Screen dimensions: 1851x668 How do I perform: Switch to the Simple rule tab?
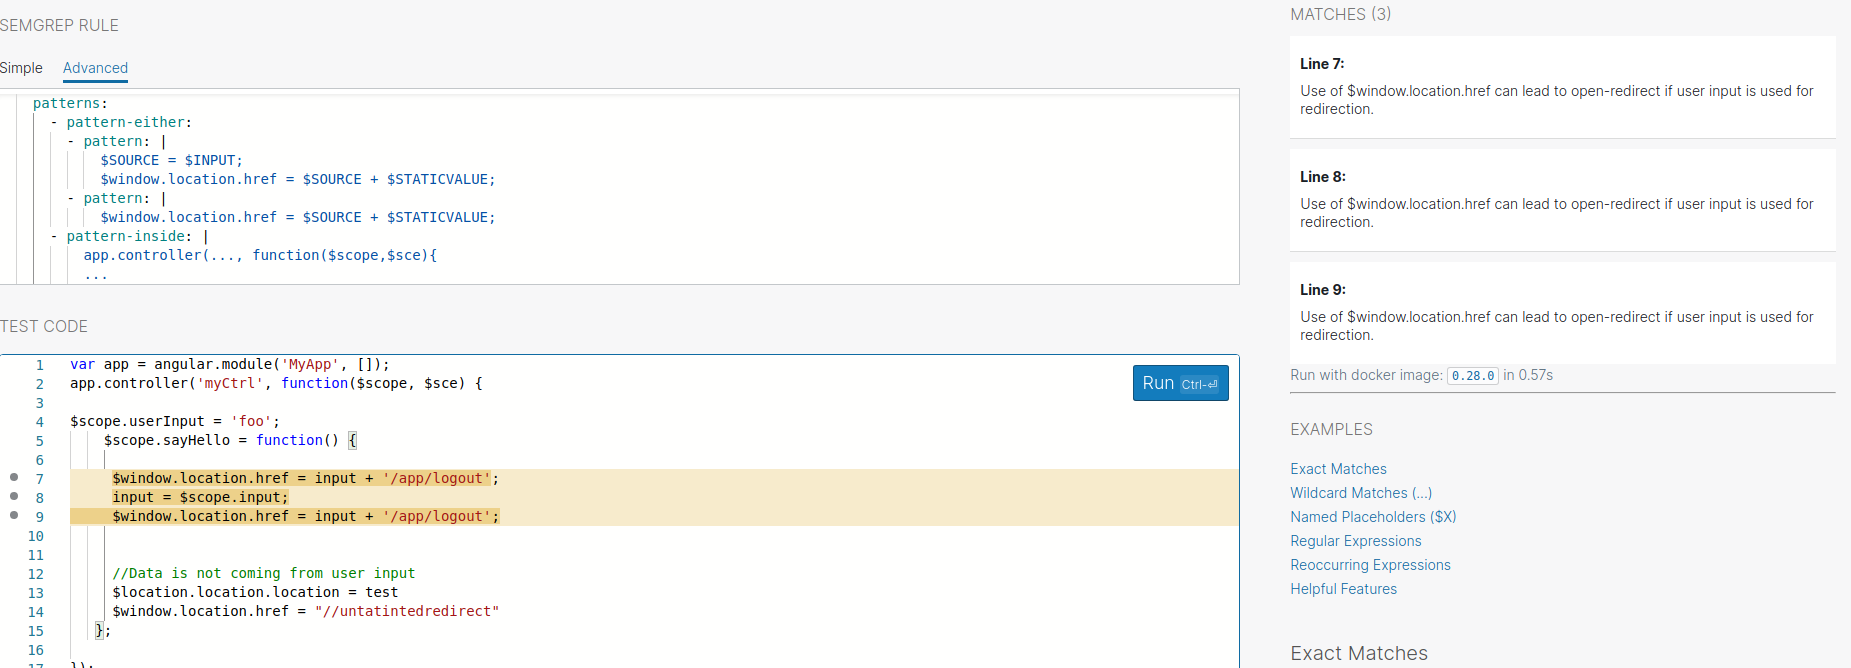[21, 68]
